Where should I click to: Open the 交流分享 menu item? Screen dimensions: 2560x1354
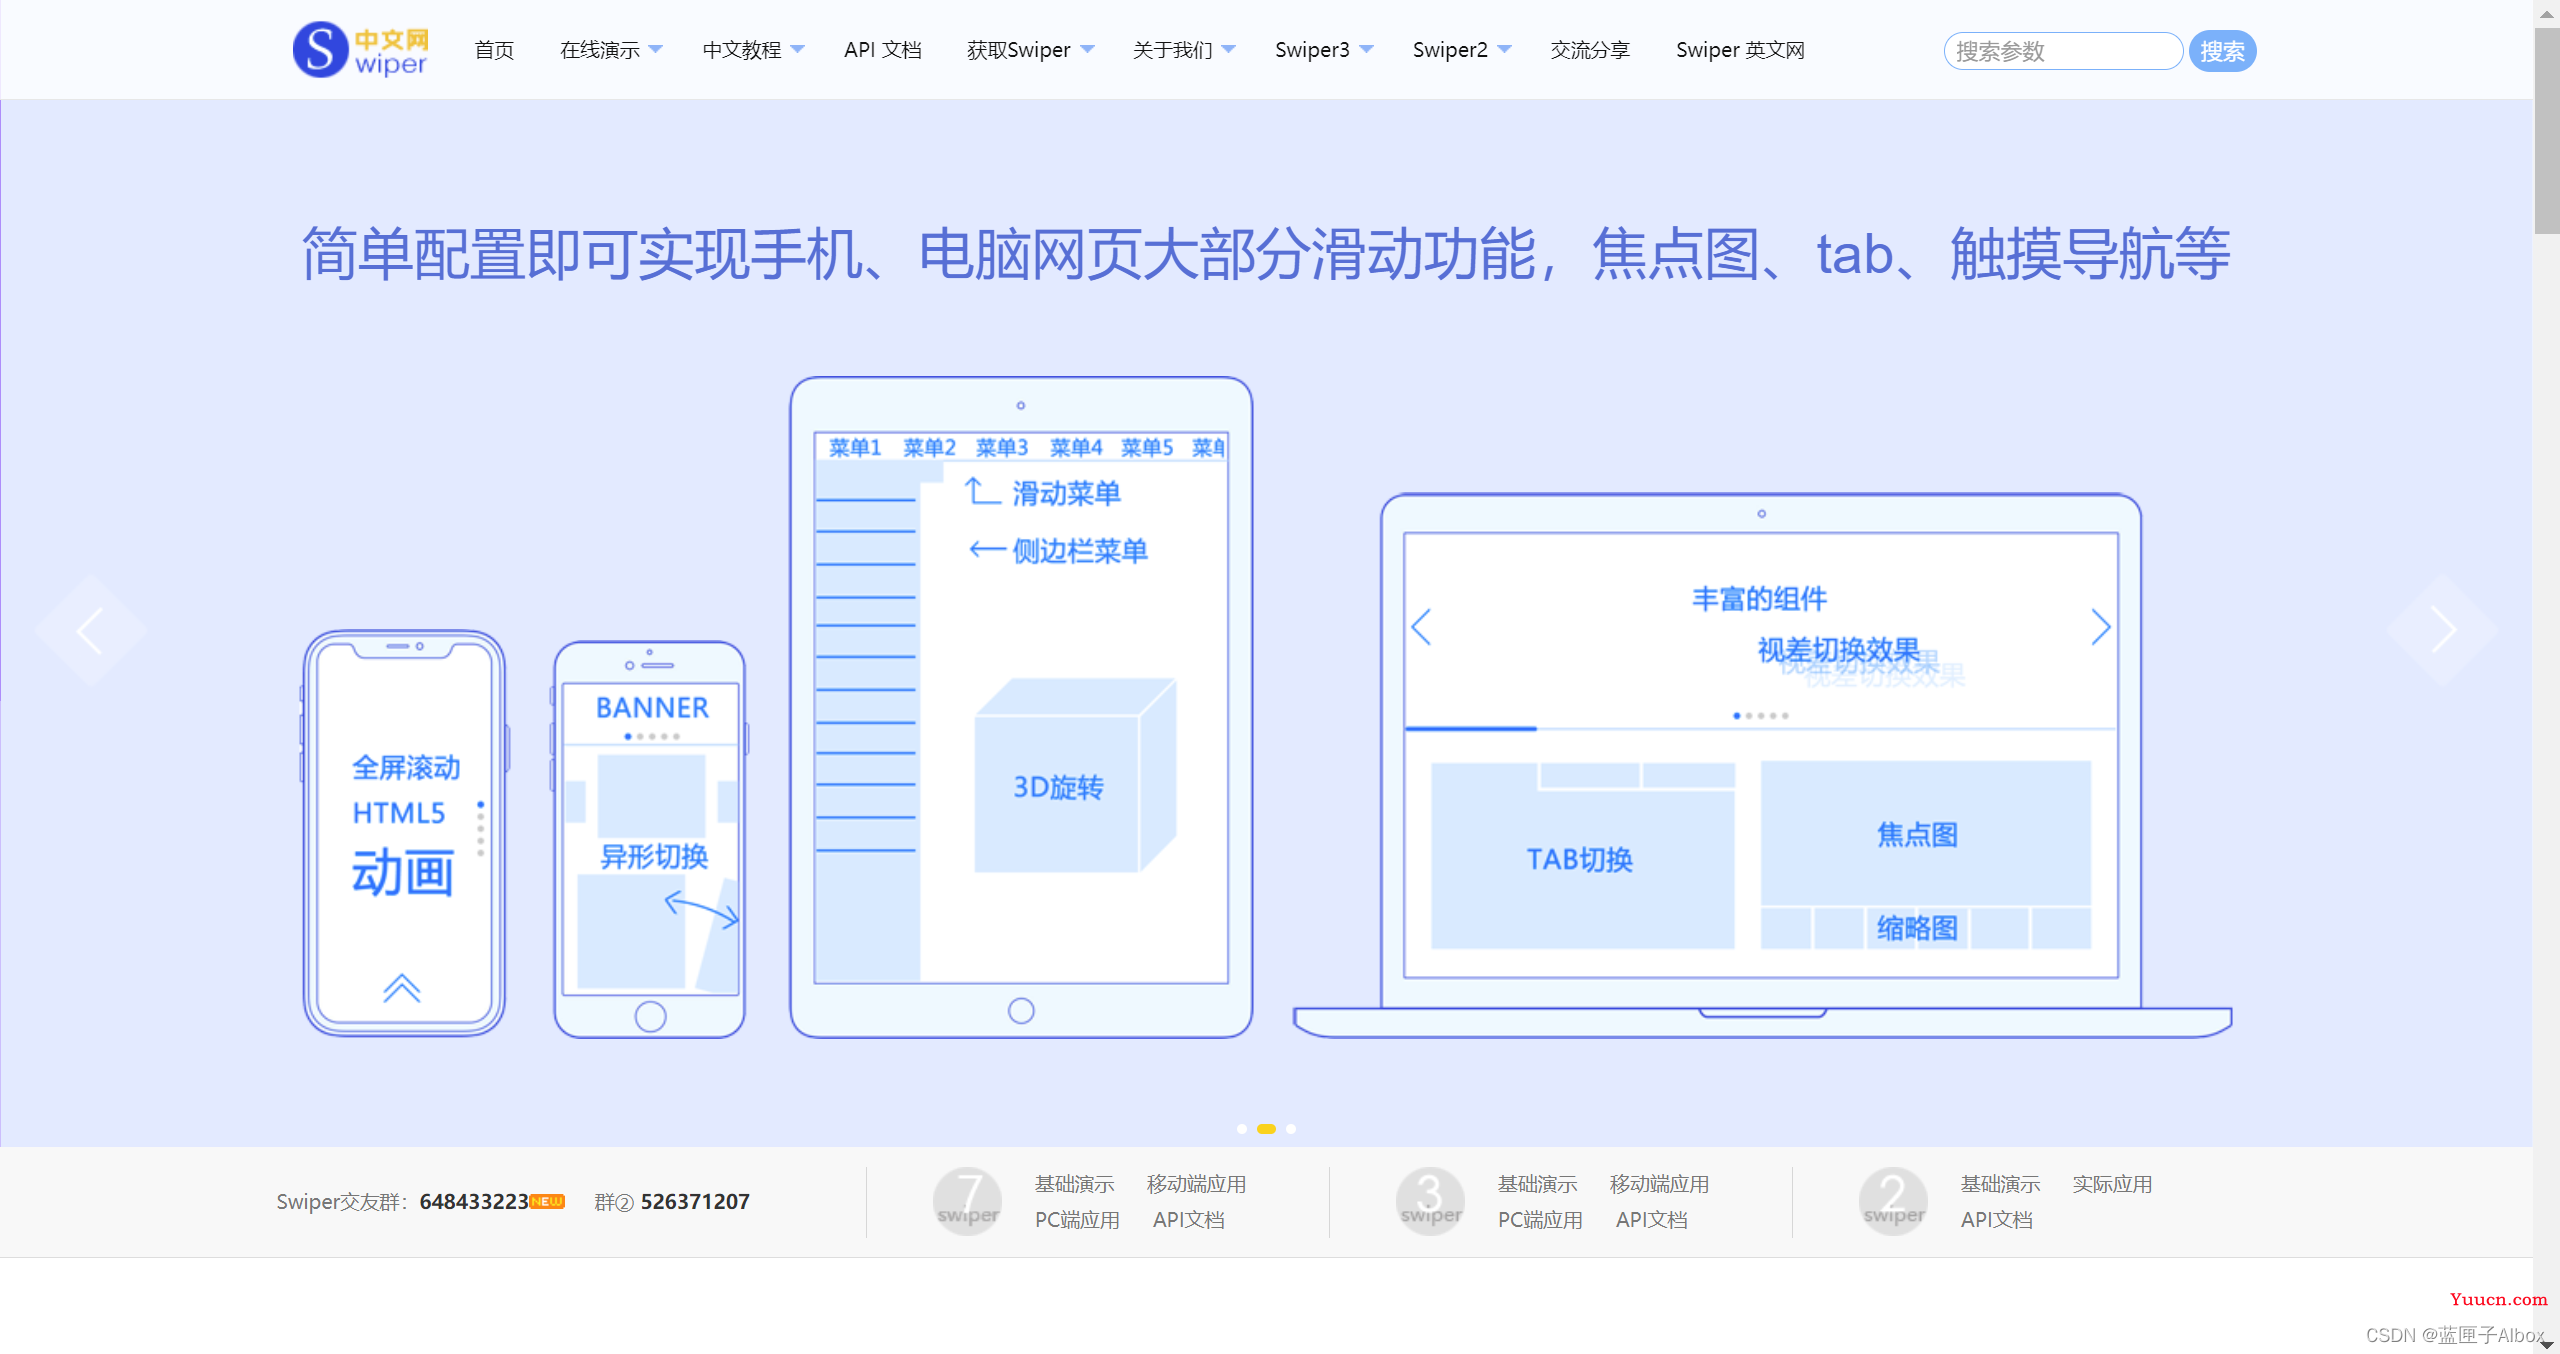1590,50
